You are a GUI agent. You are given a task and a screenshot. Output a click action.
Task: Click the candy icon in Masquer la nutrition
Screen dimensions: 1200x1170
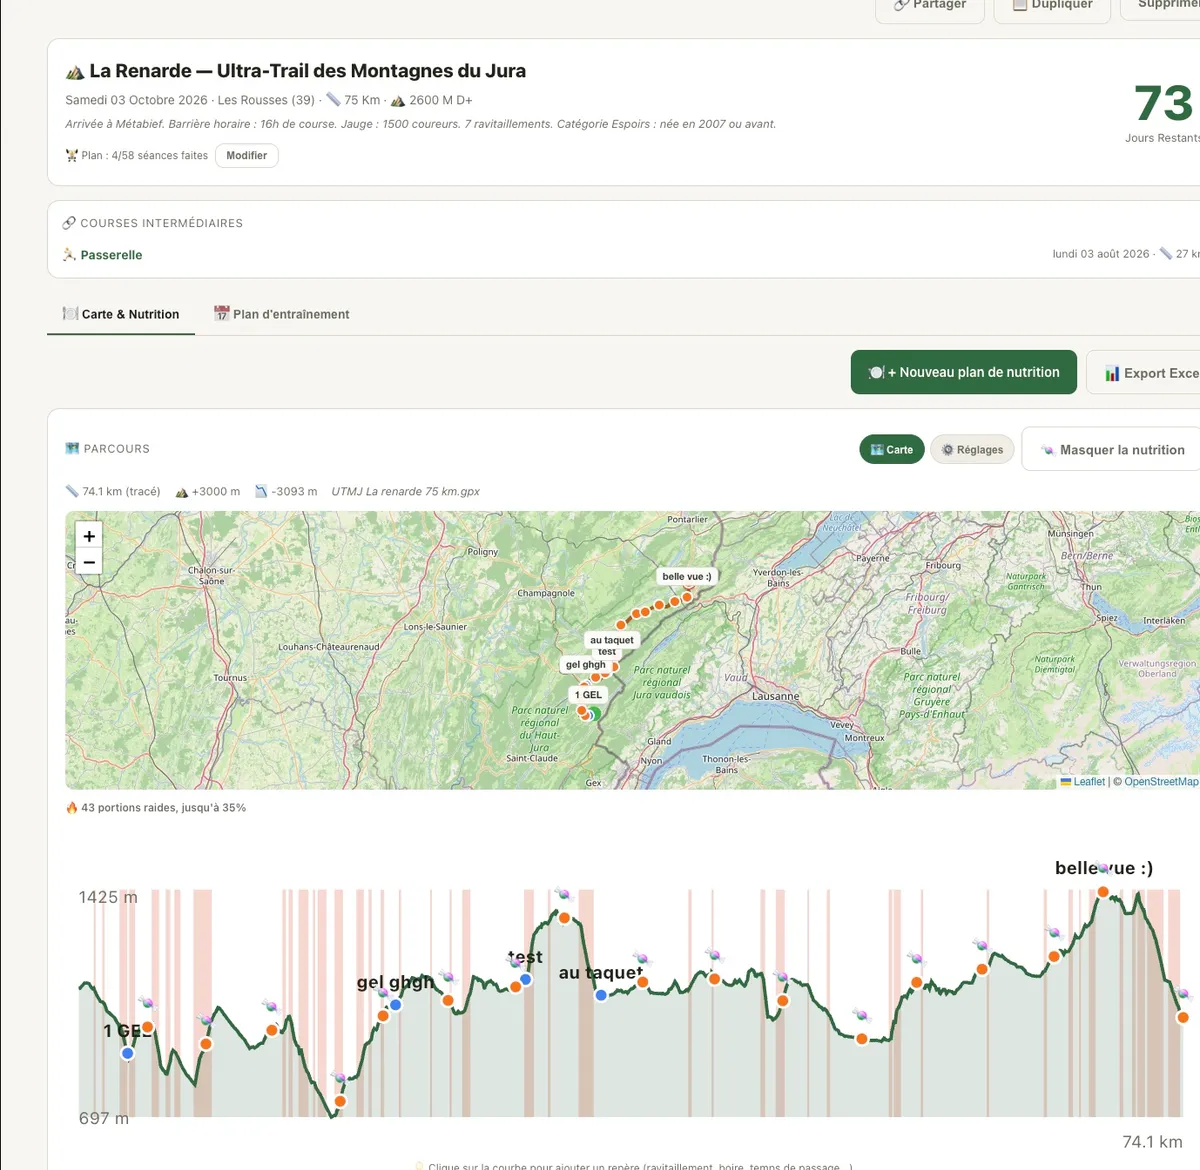[x=1048, y=450]
